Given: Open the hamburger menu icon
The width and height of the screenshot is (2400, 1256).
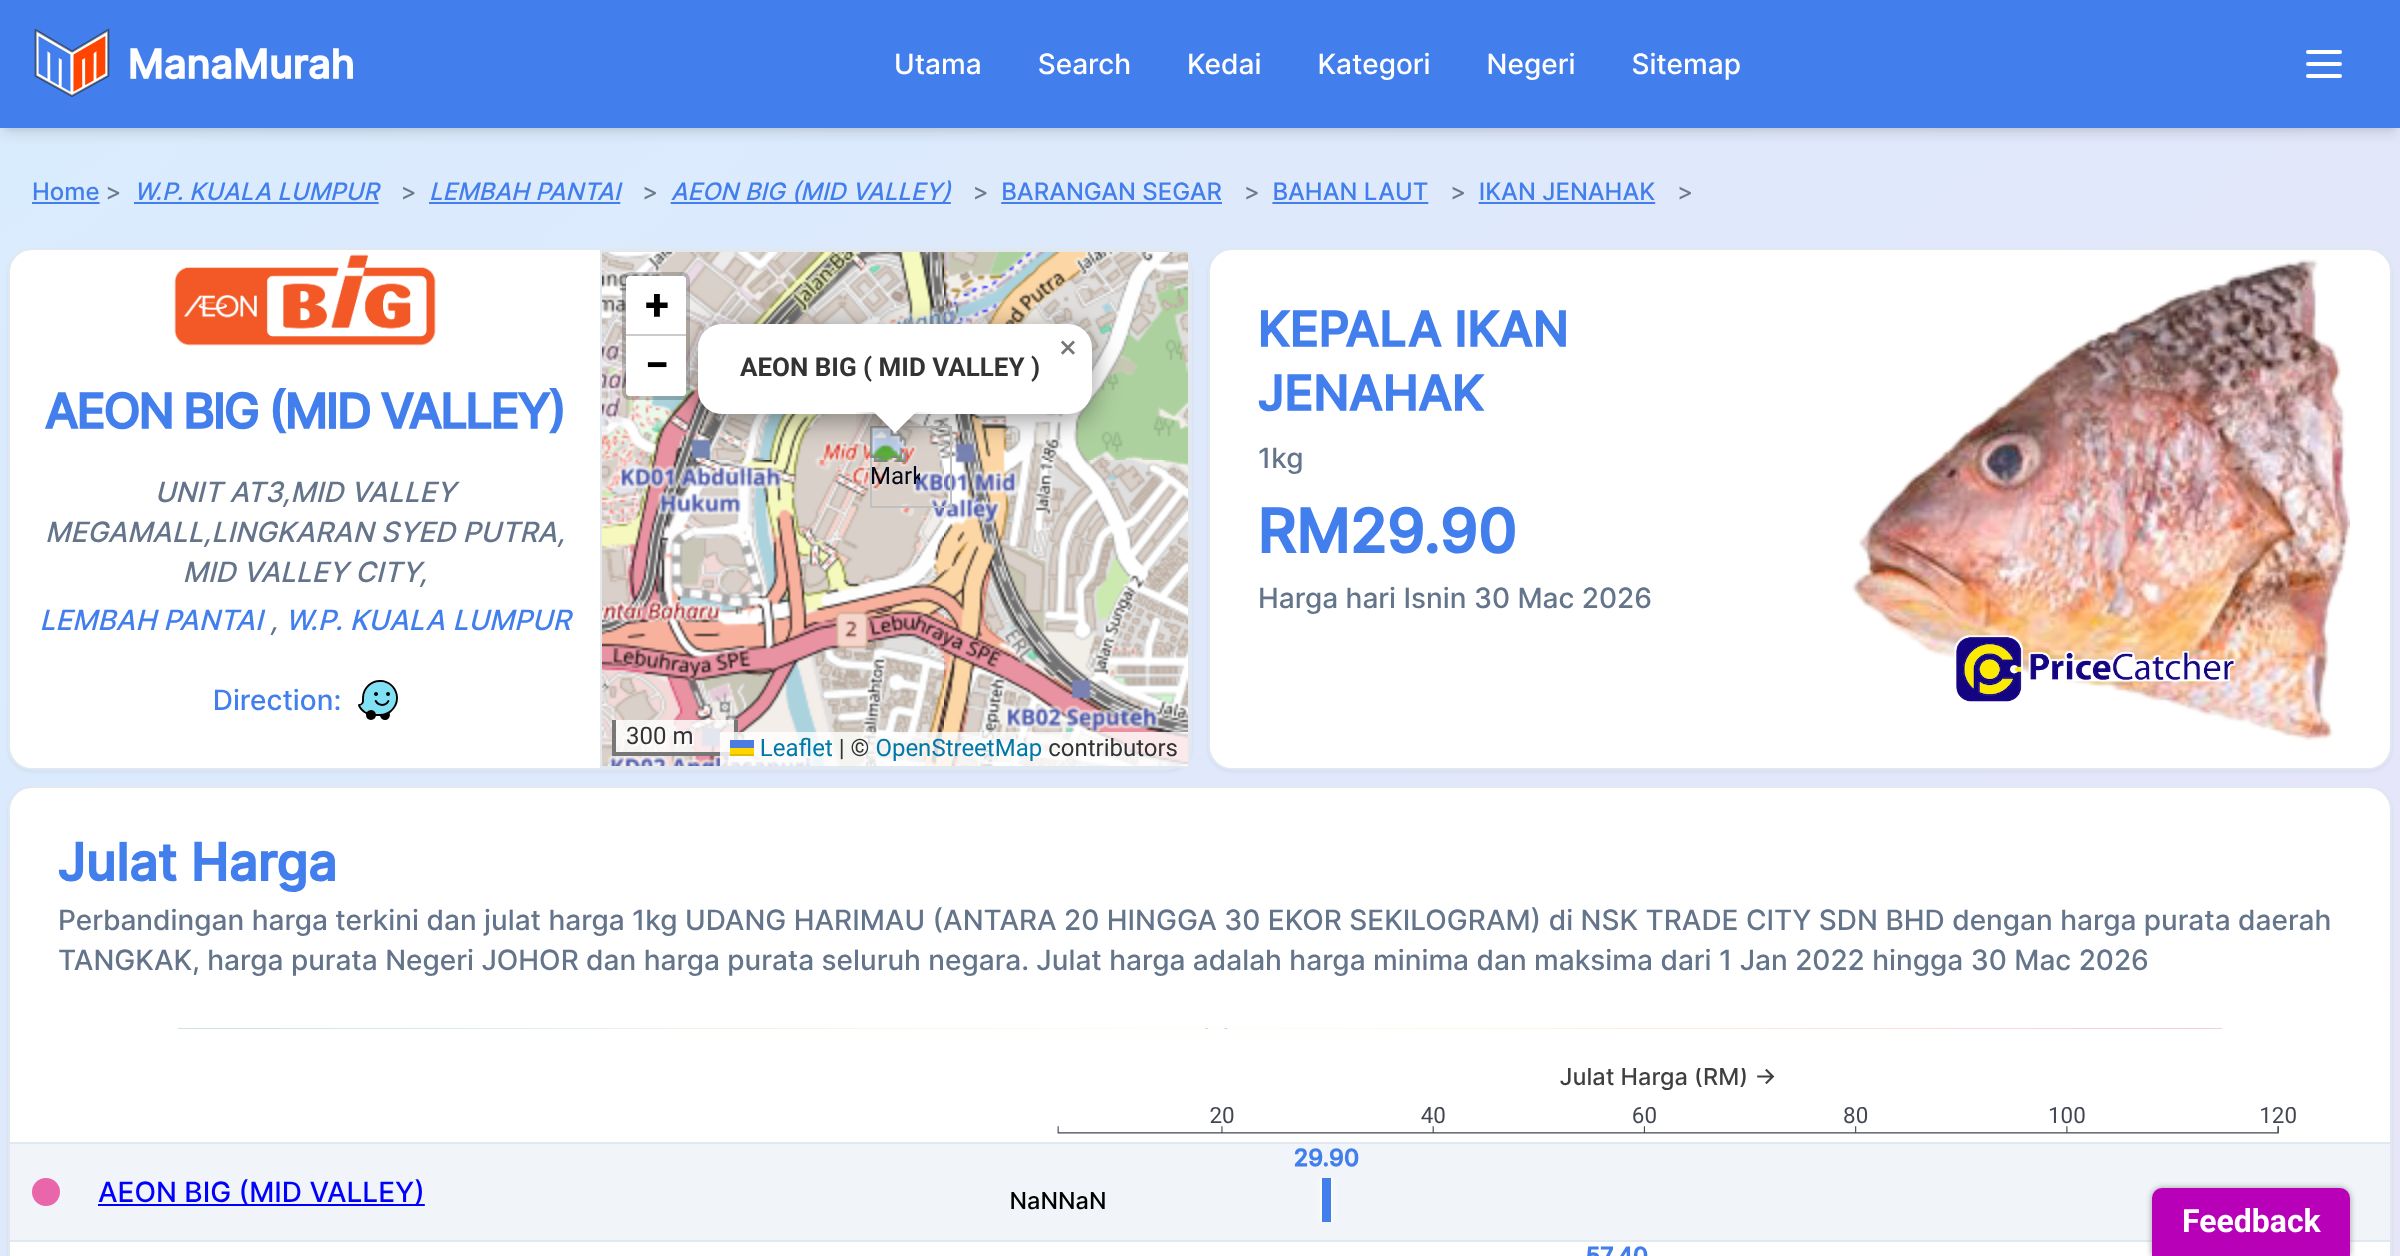Looking at the screenshot, I should [x=2323, y=64].
